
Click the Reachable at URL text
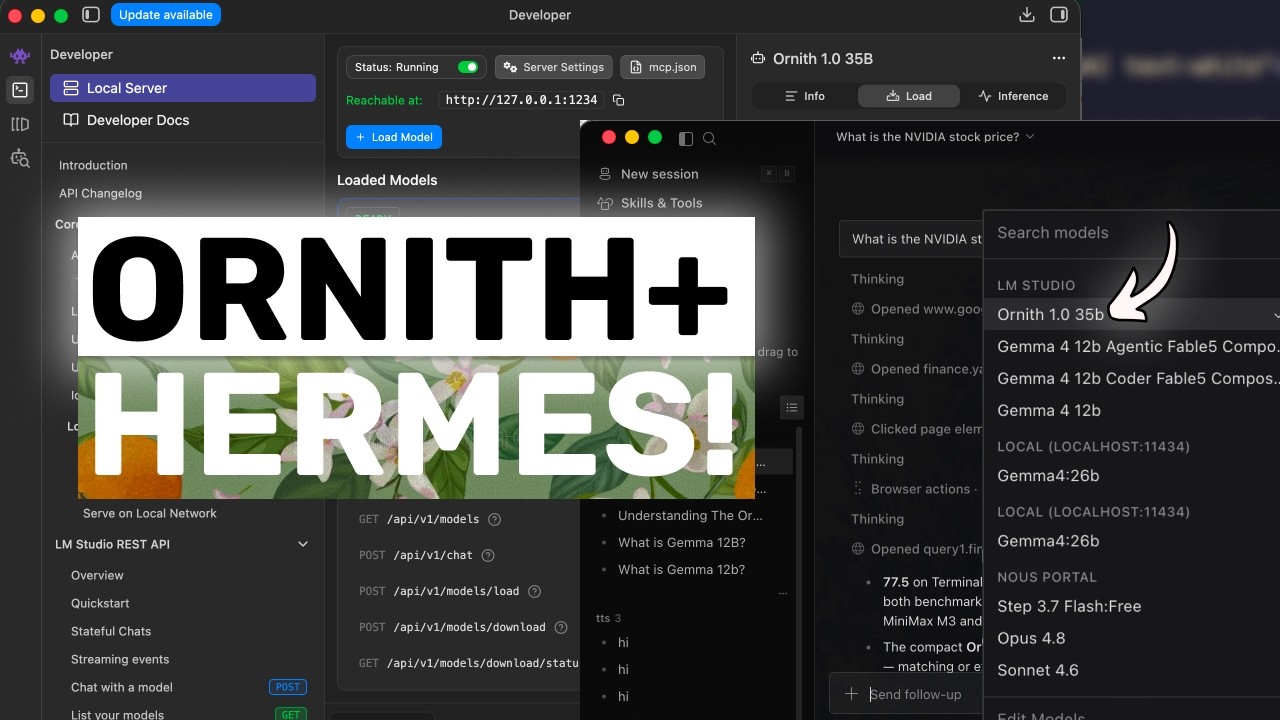click(521, 100)
